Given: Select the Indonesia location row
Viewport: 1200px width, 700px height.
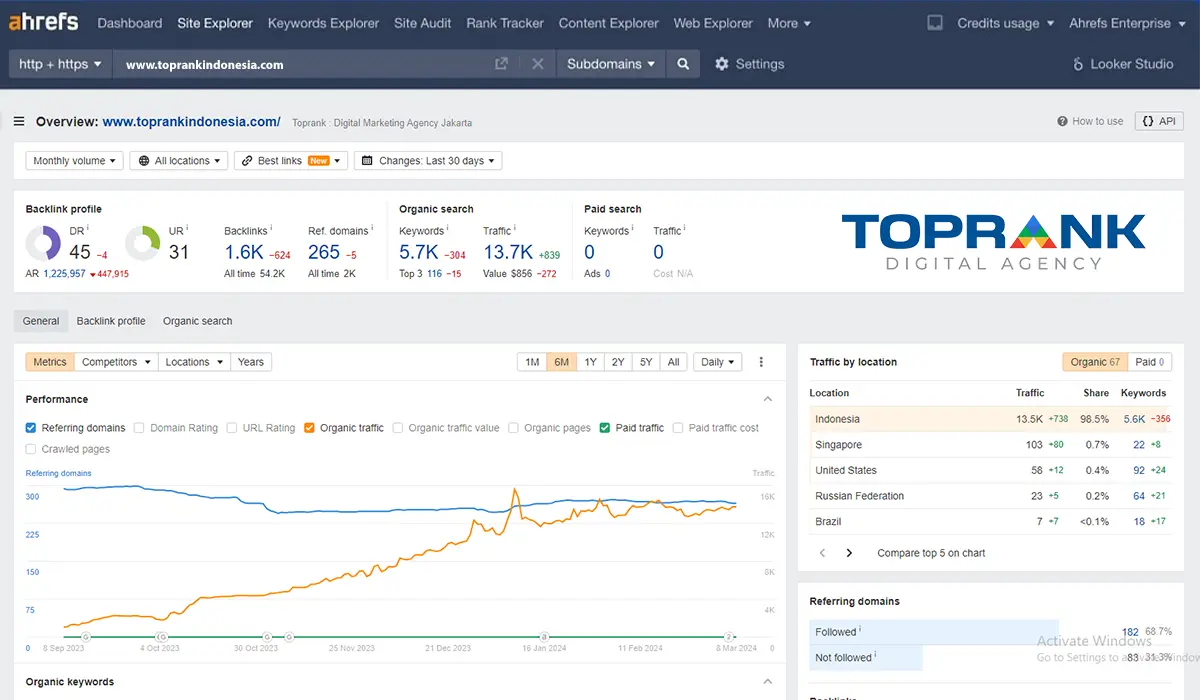Looking at the screenshot, I should click(x=990, y=419).
